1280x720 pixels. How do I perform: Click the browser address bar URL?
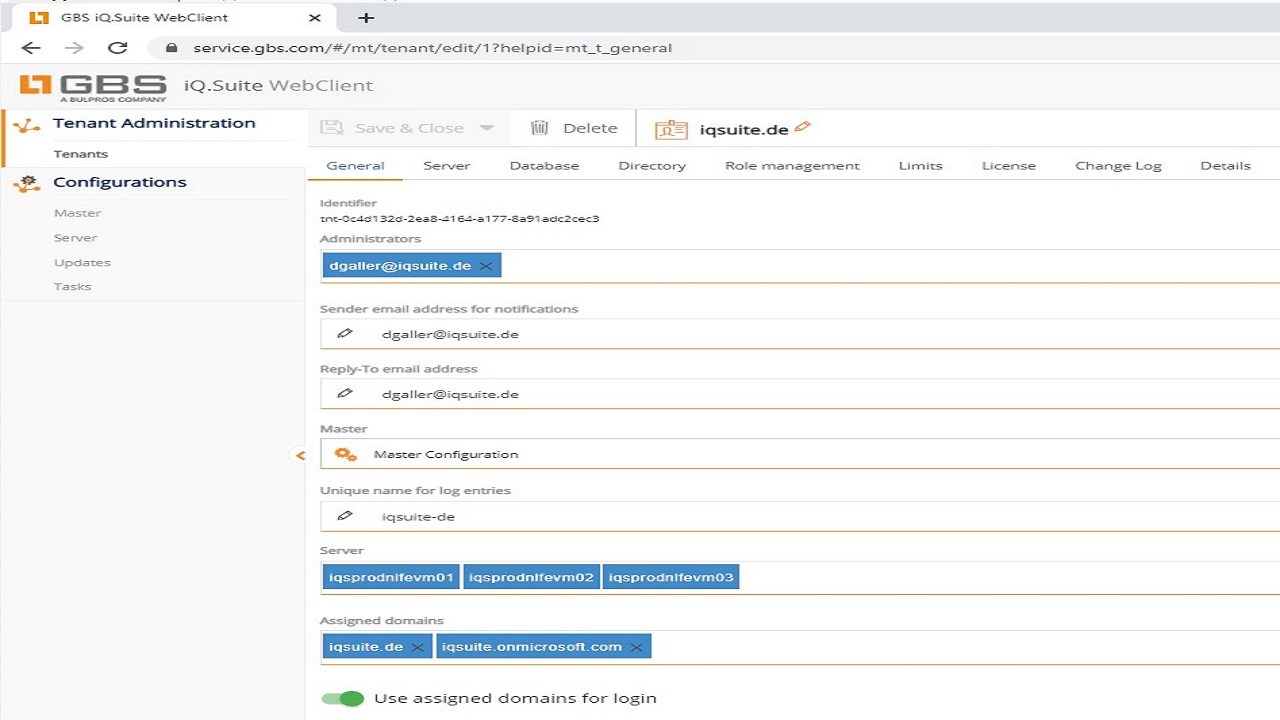(432, 47)
